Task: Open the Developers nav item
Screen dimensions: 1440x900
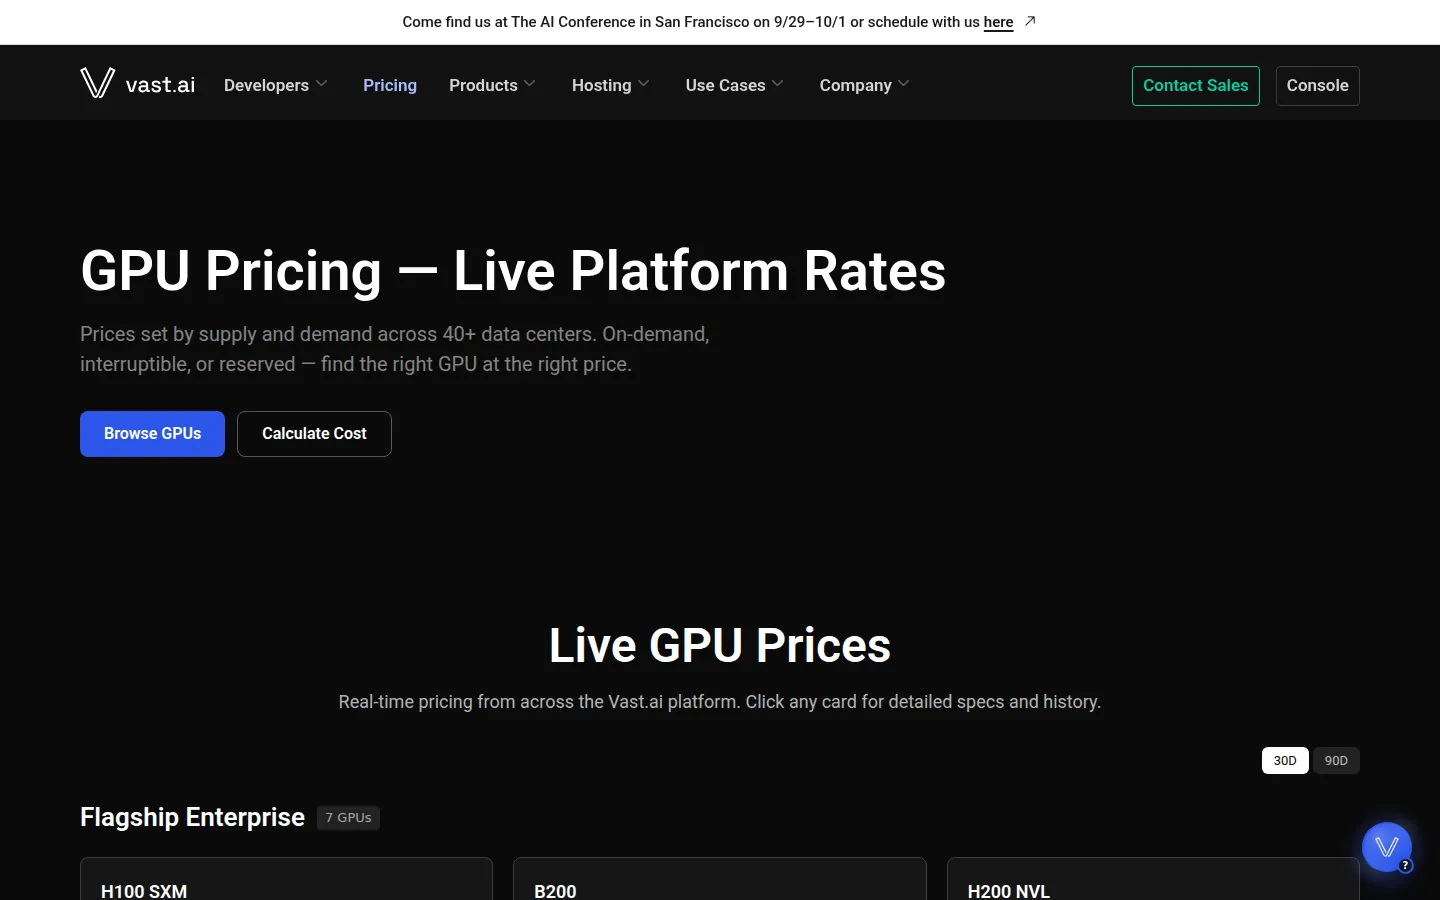Action: click(x=266, y=85)
